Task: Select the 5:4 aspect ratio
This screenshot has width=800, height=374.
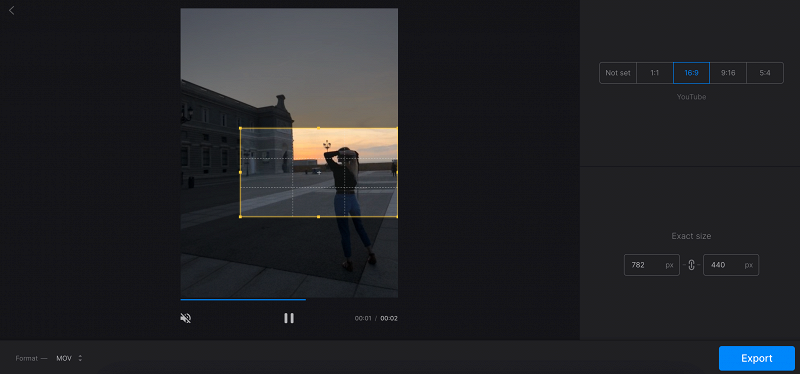Action: [x=765, y=73]
